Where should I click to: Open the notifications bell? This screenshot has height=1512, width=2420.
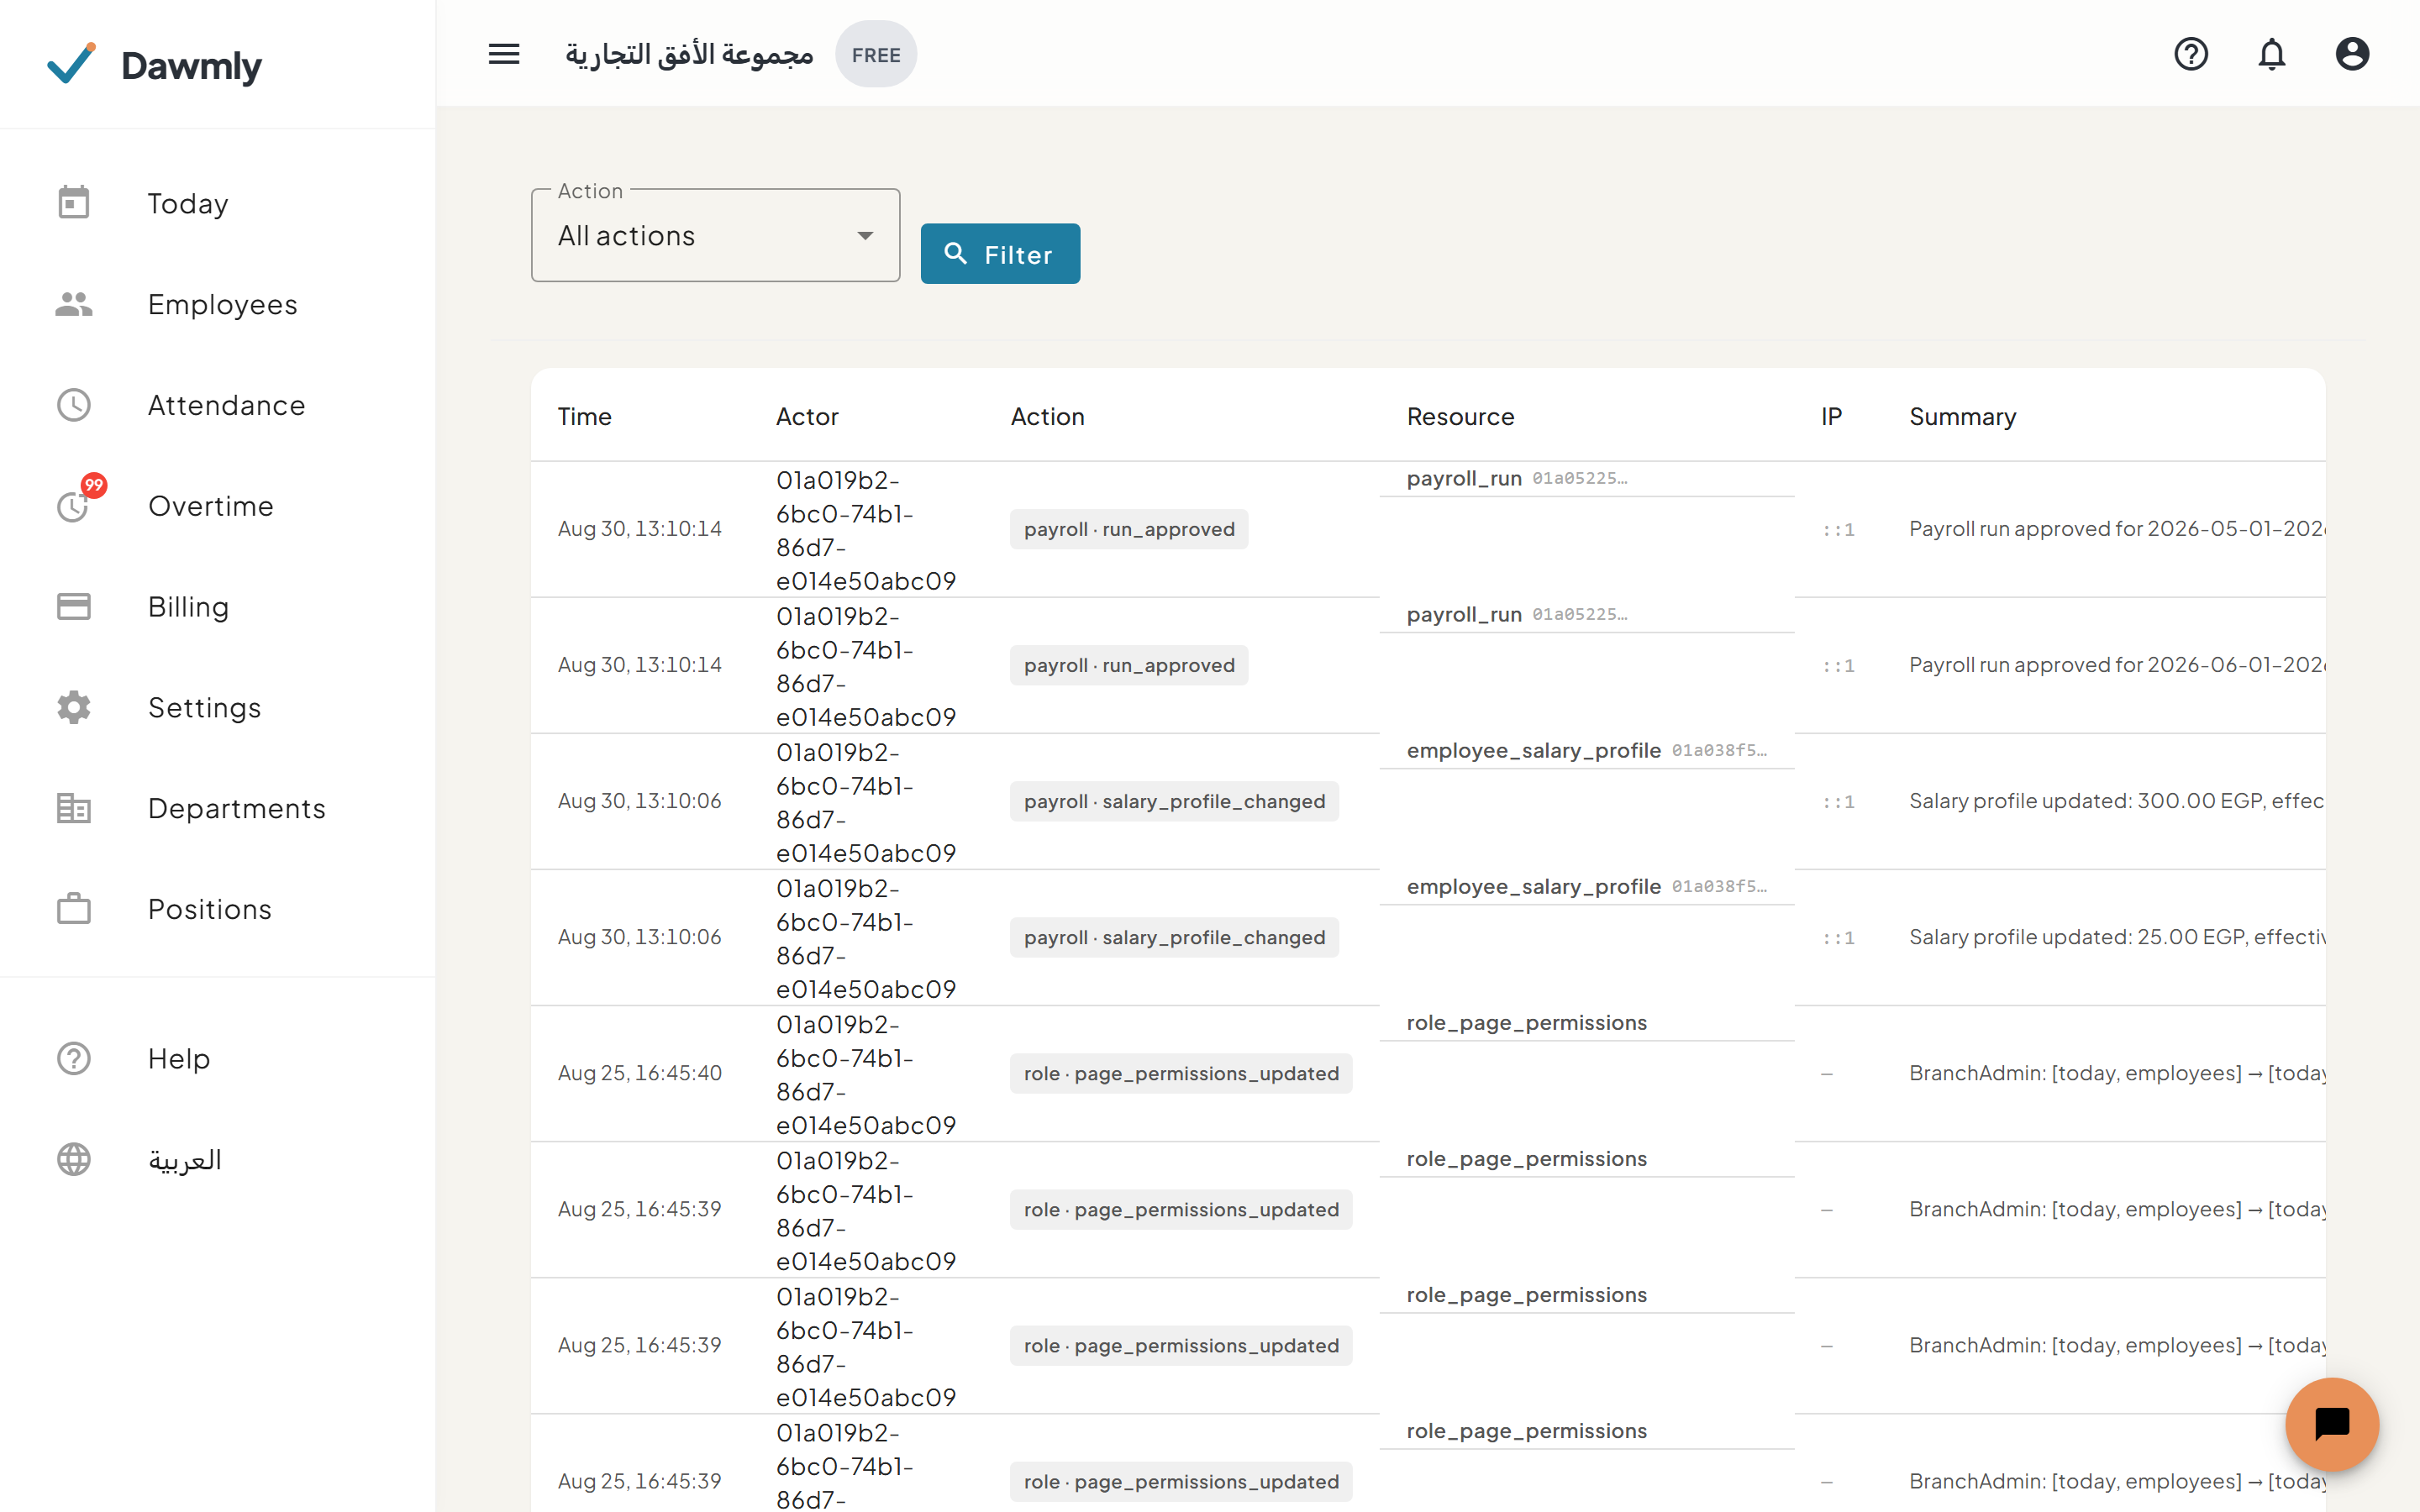pos(2272,54)
